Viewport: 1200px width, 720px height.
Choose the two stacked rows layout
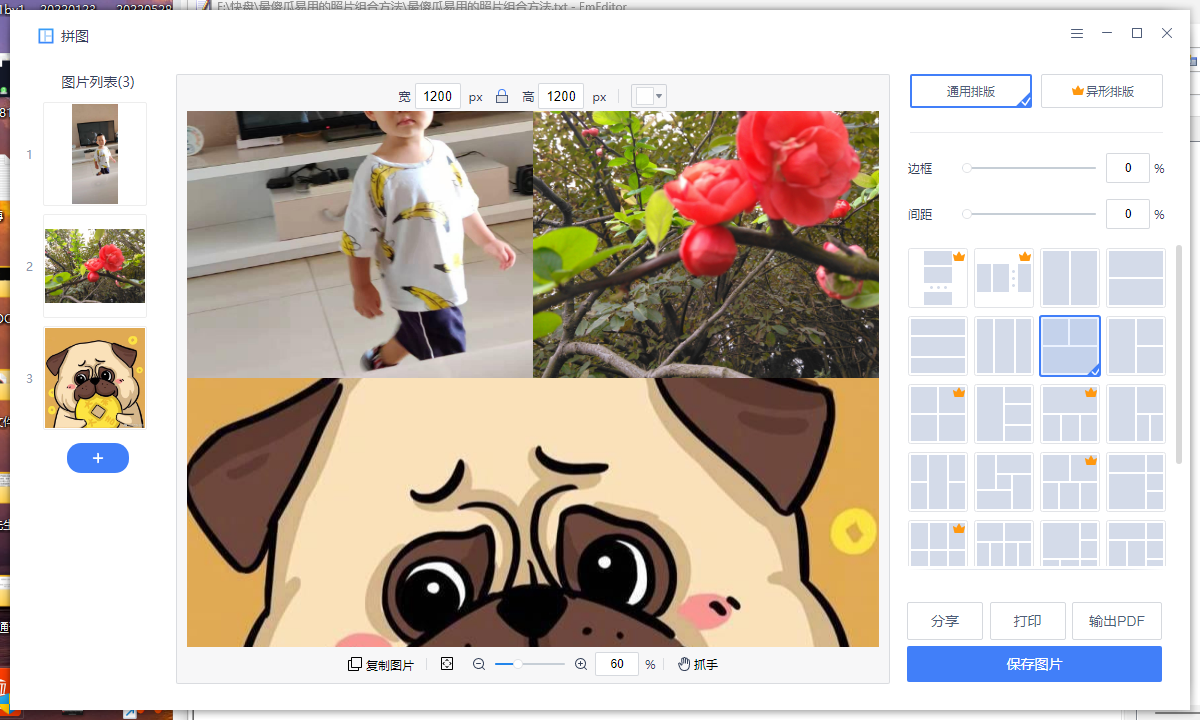pyautogui.click(x=1136, y=278)
